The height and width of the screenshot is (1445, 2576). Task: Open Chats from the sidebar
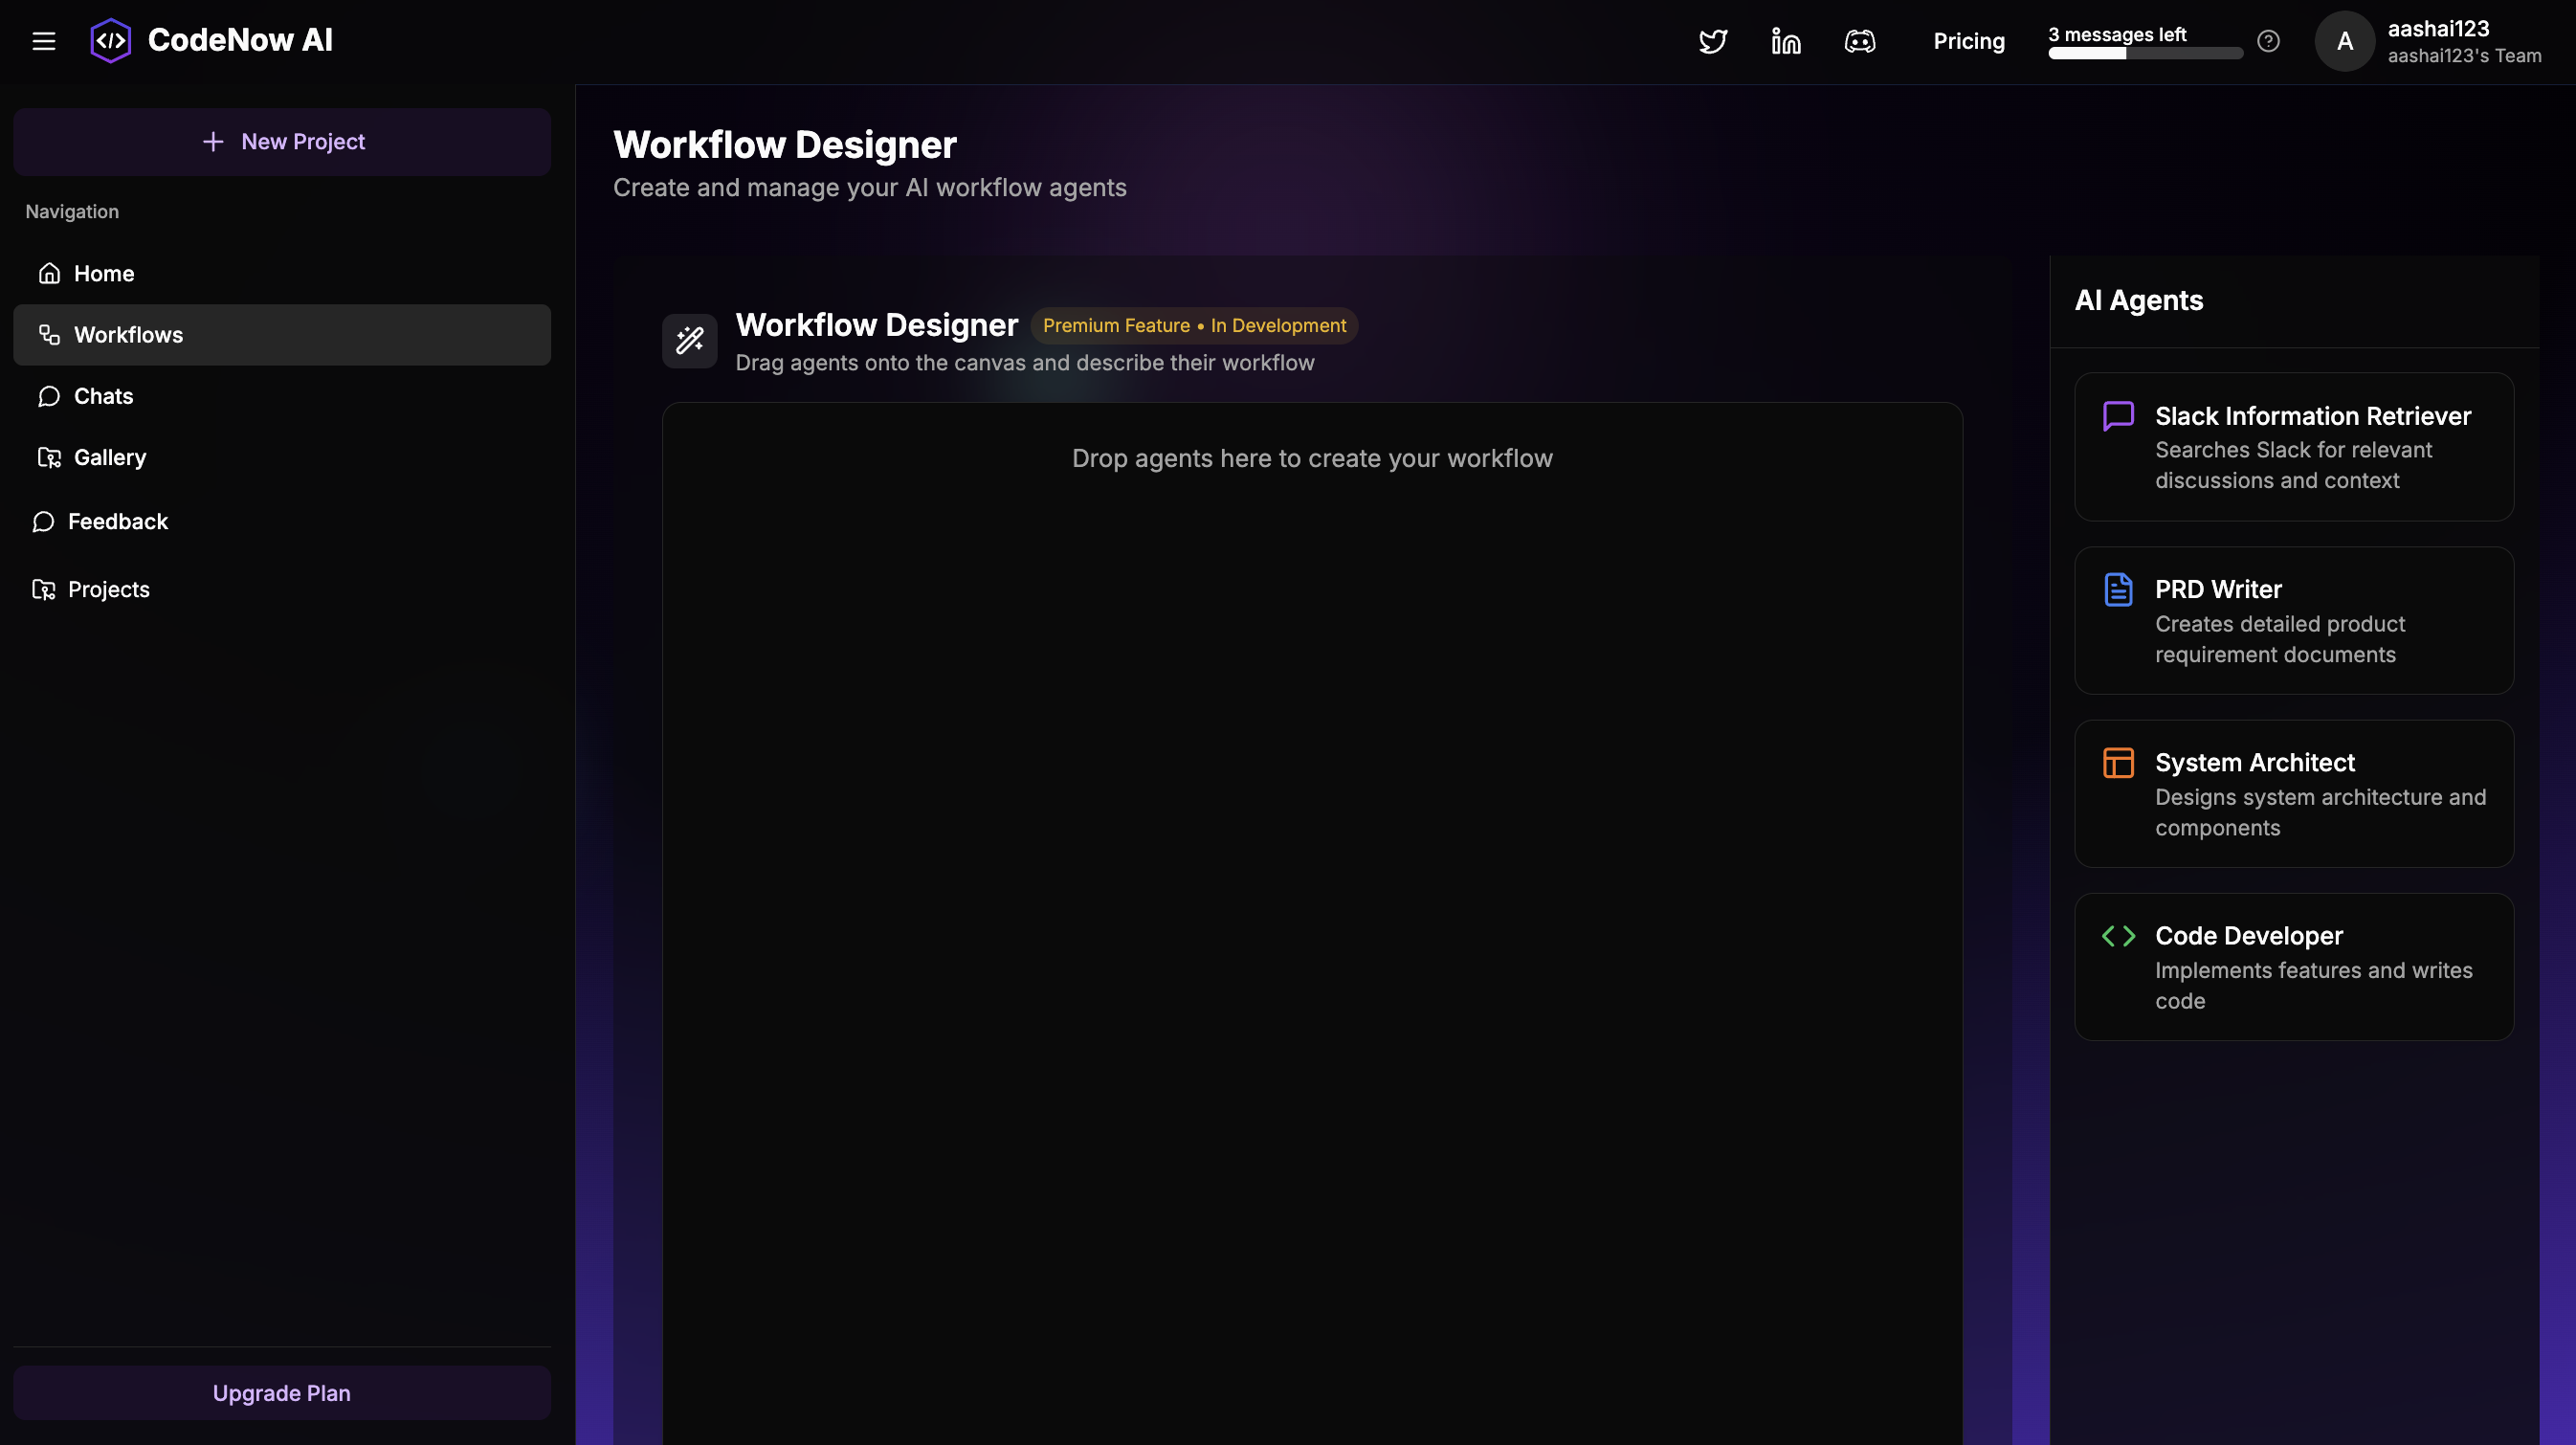tap(103, 396)
